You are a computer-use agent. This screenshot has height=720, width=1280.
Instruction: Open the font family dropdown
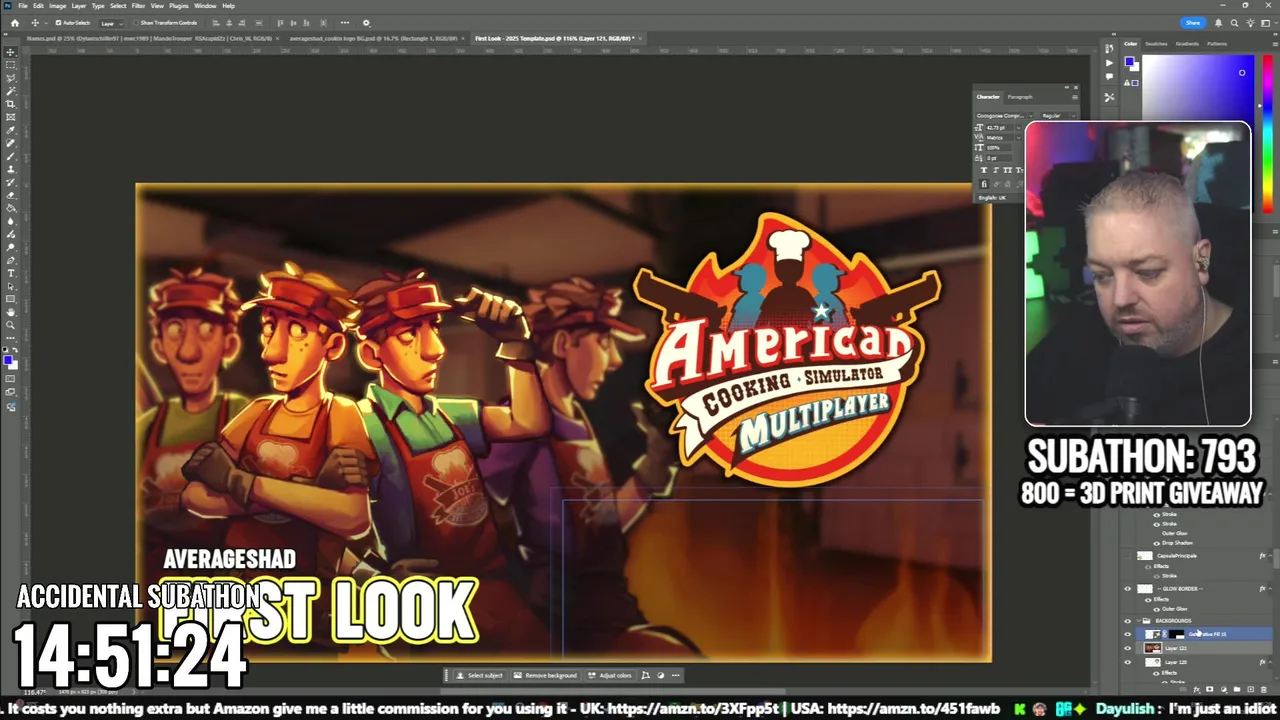coord(1031,116)
